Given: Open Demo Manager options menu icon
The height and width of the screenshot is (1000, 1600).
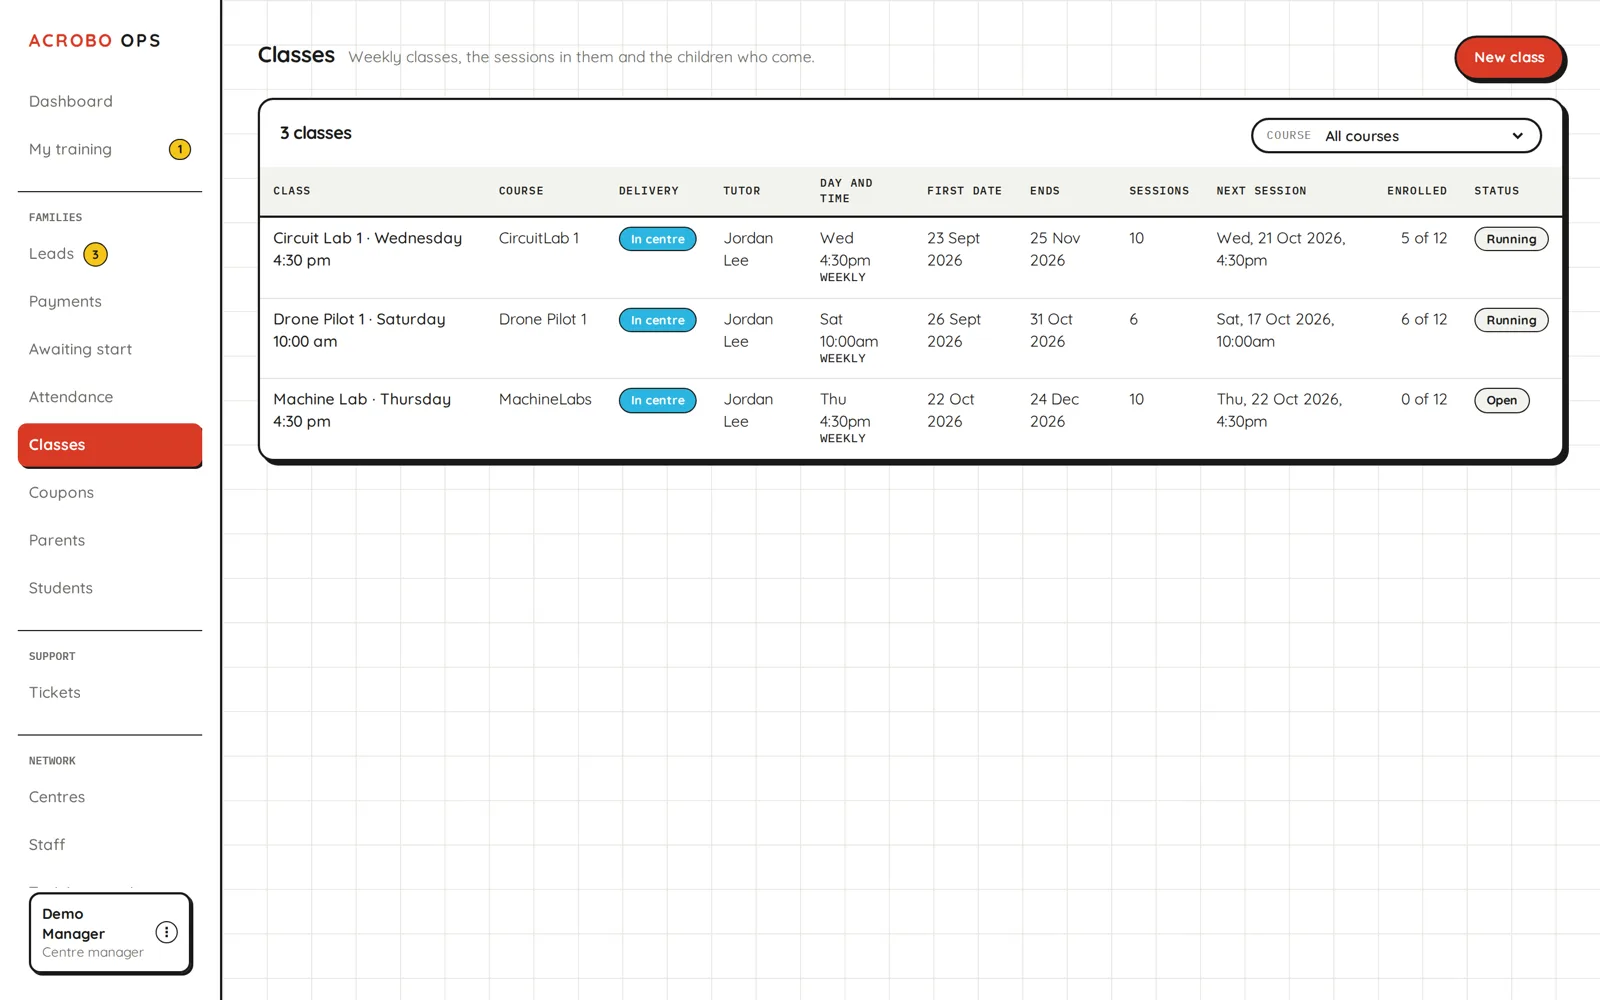Looking at the screenshot, I should (x=167, y=932).
